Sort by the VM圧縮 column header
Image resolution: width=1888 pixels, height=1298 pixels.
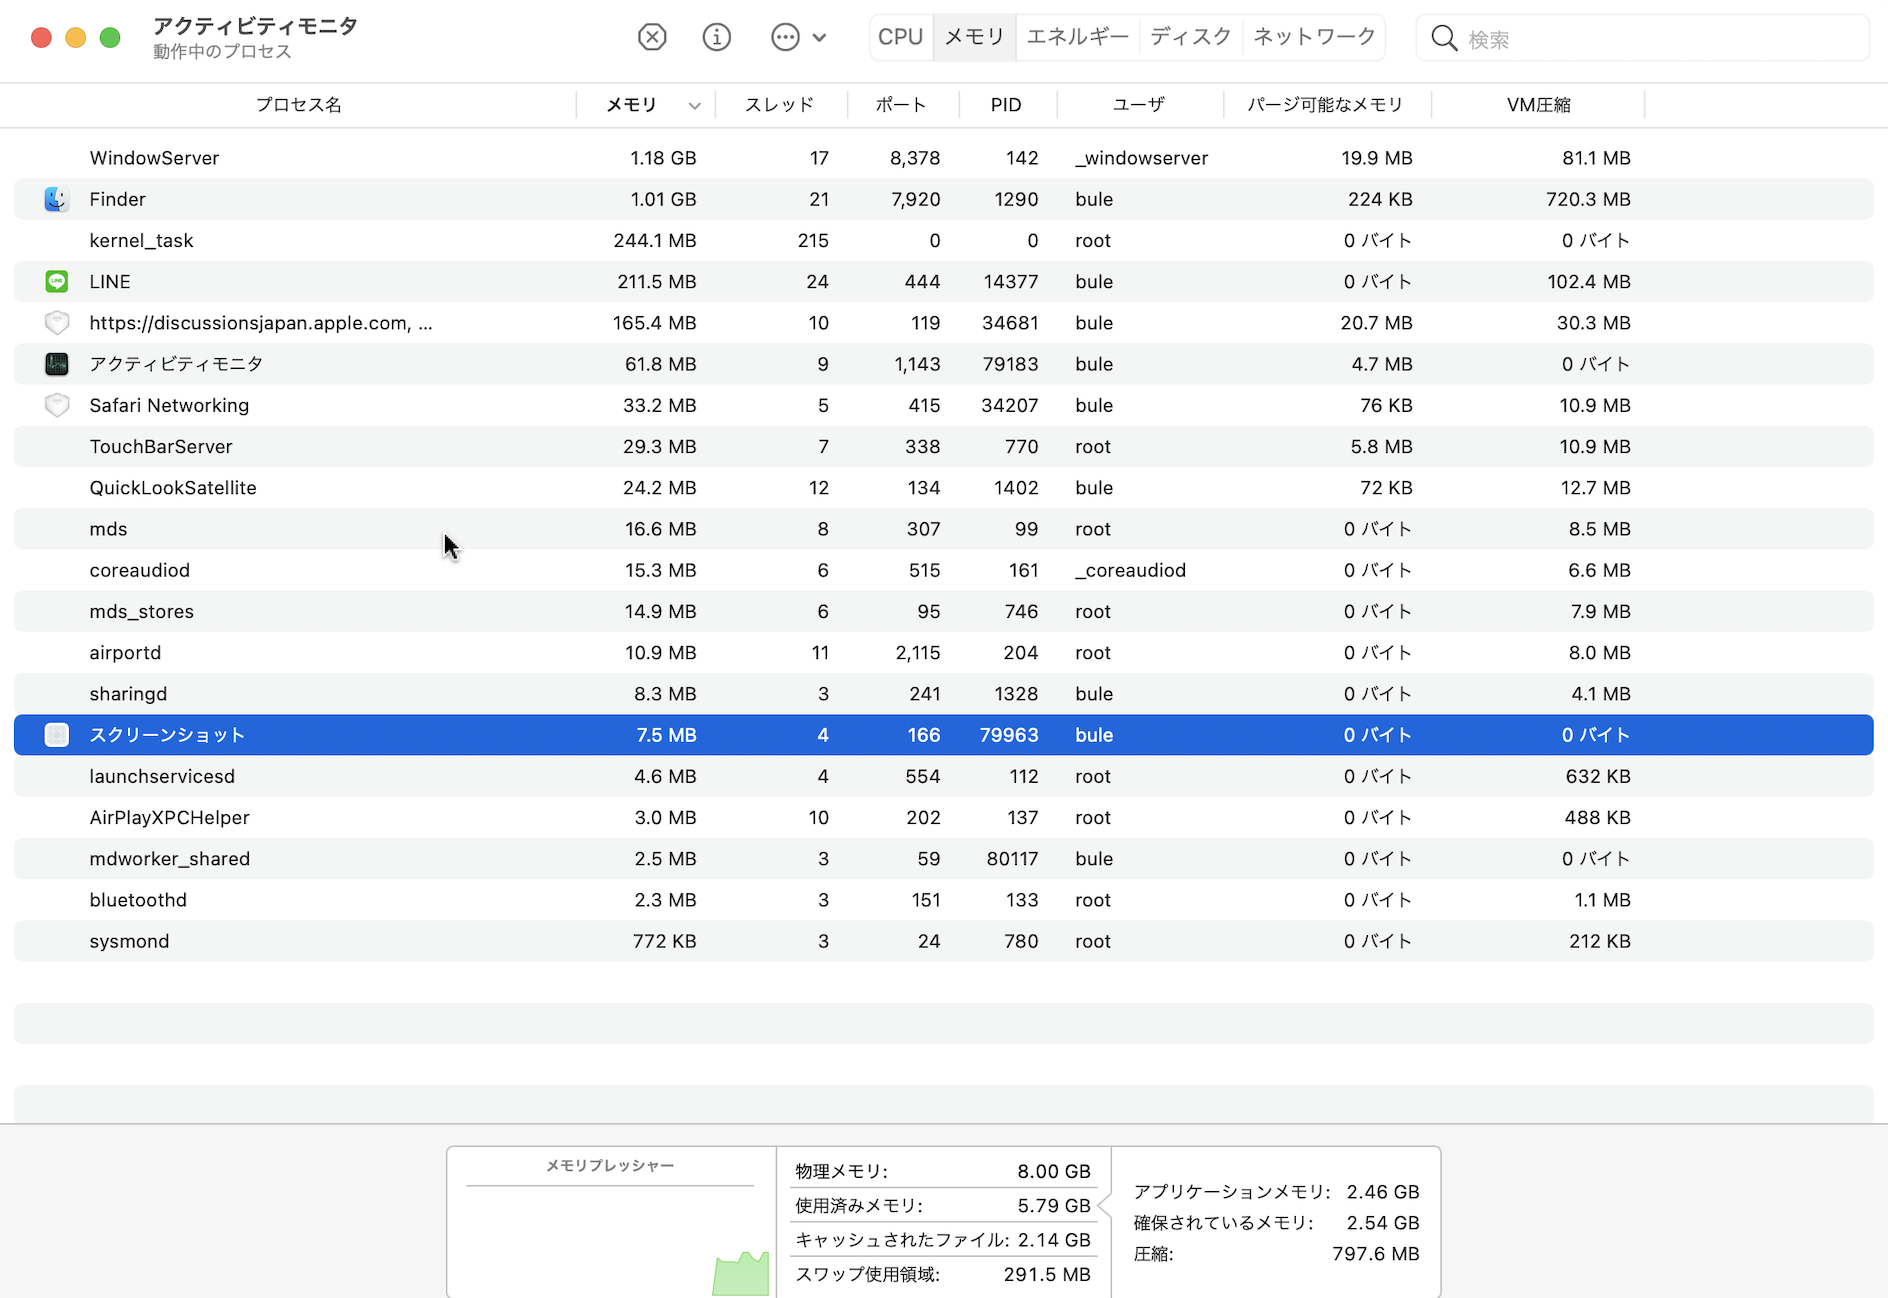click(1538, 105)
